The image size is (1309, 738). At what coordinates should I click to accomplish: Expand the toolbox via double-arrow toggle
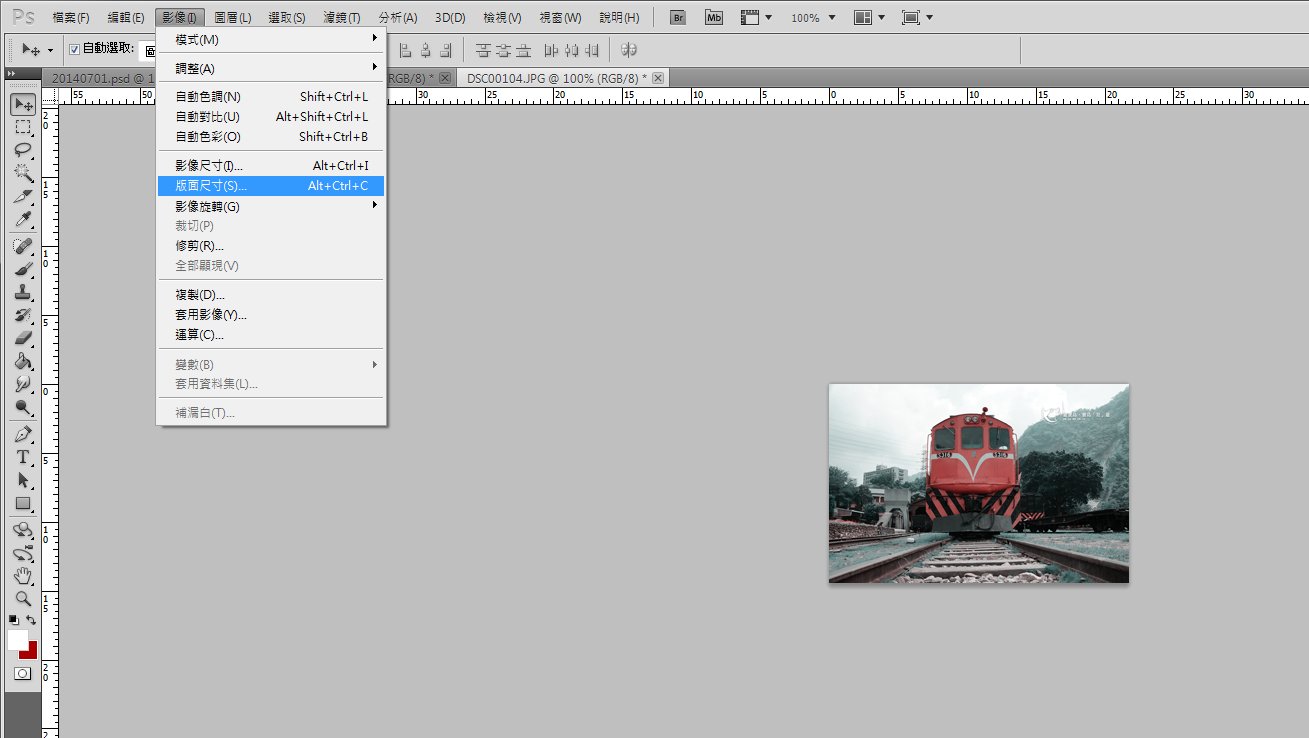(11, 74)
